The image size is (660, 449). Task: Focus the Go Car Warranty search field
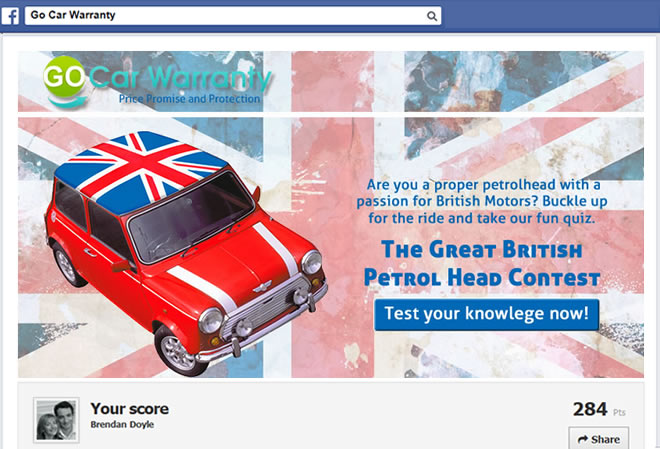[x=233, y=16]
